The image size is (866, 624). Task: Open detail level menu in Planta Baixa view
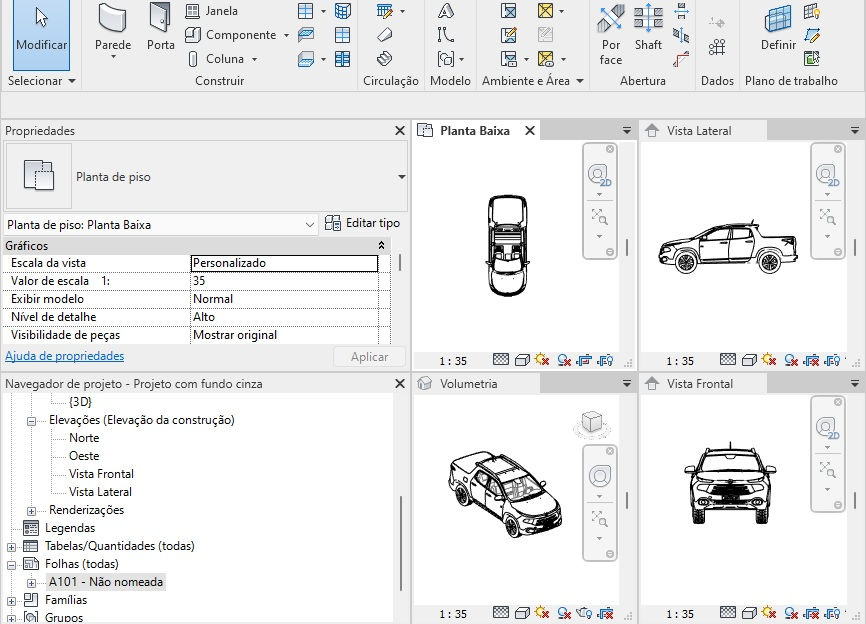pyautogui.click(x=501, y=360)
